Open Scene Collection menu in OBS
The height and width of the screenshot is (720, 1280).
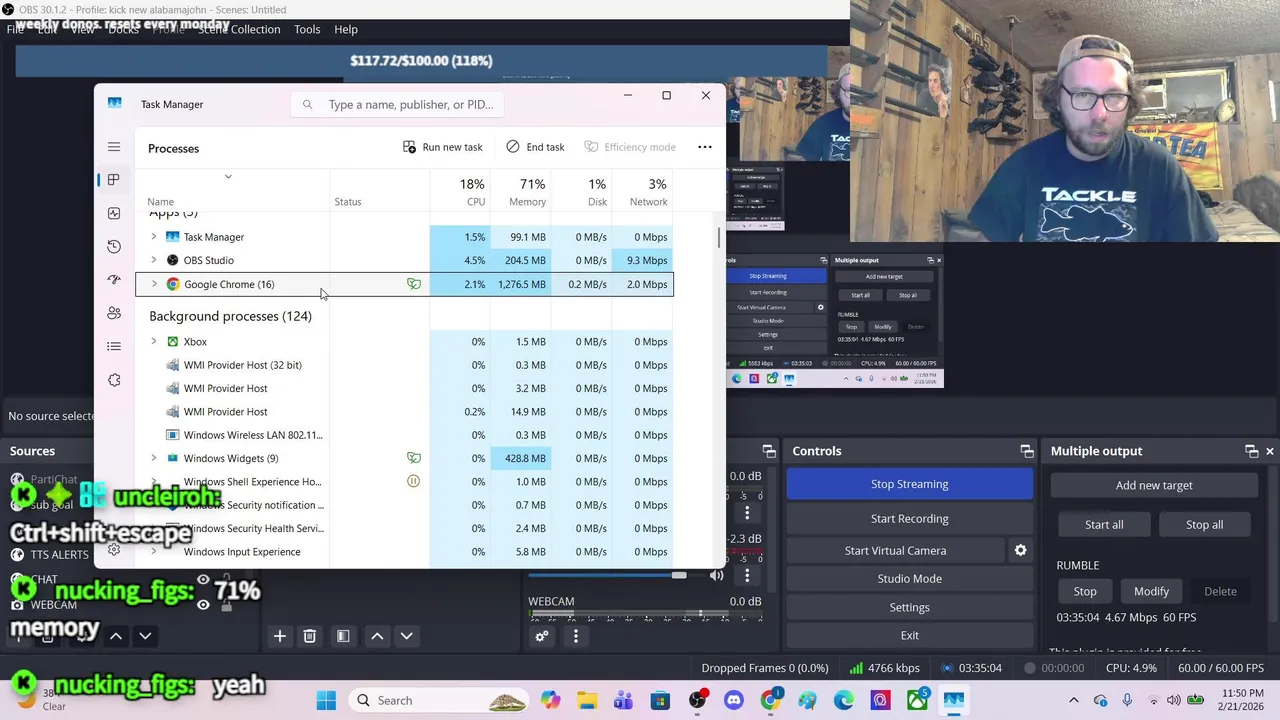(239, 29)
